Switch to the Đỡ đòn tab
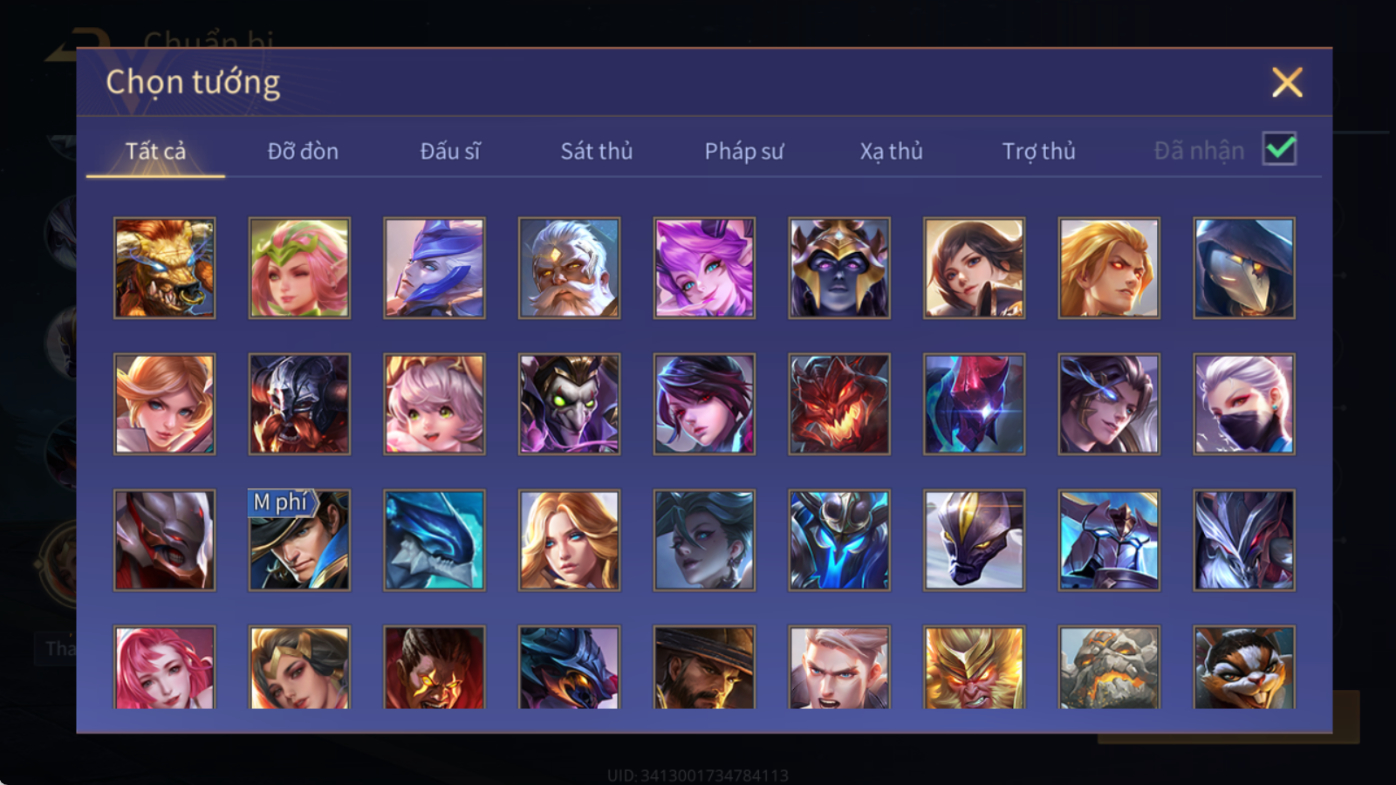1396x785 pixels. [303, 151]
